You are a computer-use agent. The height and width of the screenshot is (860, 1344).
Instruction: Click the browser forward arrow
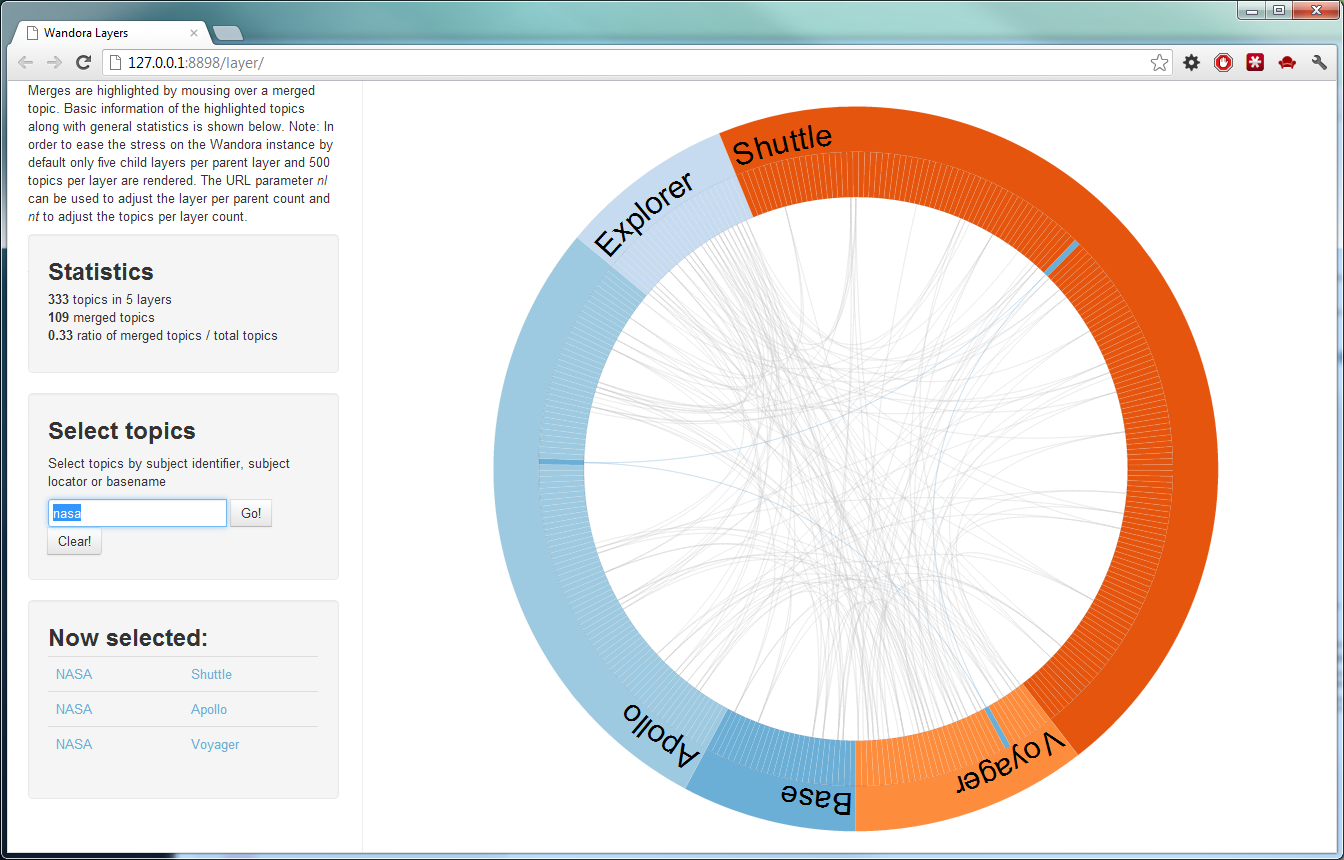(55, 63)
